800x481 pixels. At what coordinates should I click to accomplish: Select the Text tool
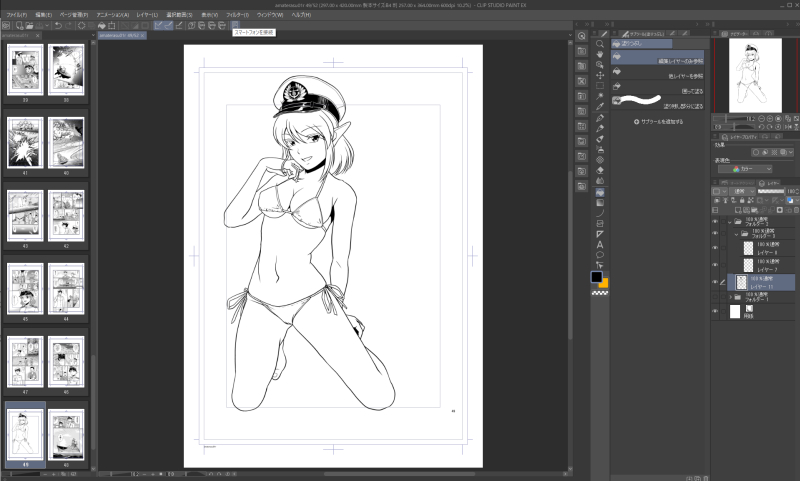pyautogui.click(x=600, y=244)
